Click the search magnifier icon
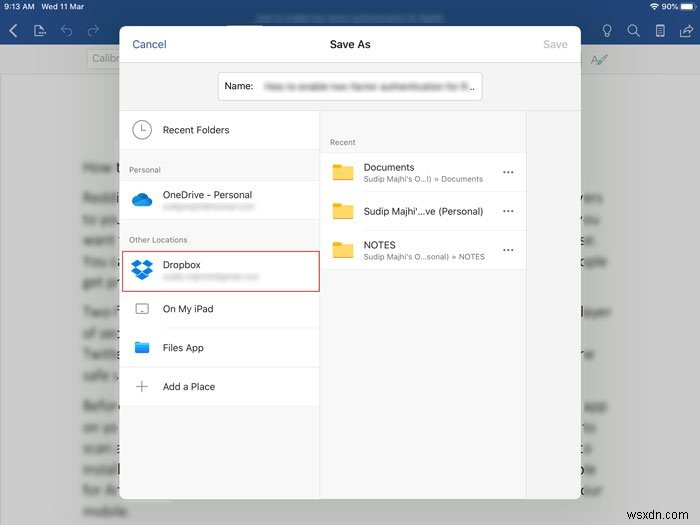 633,31
